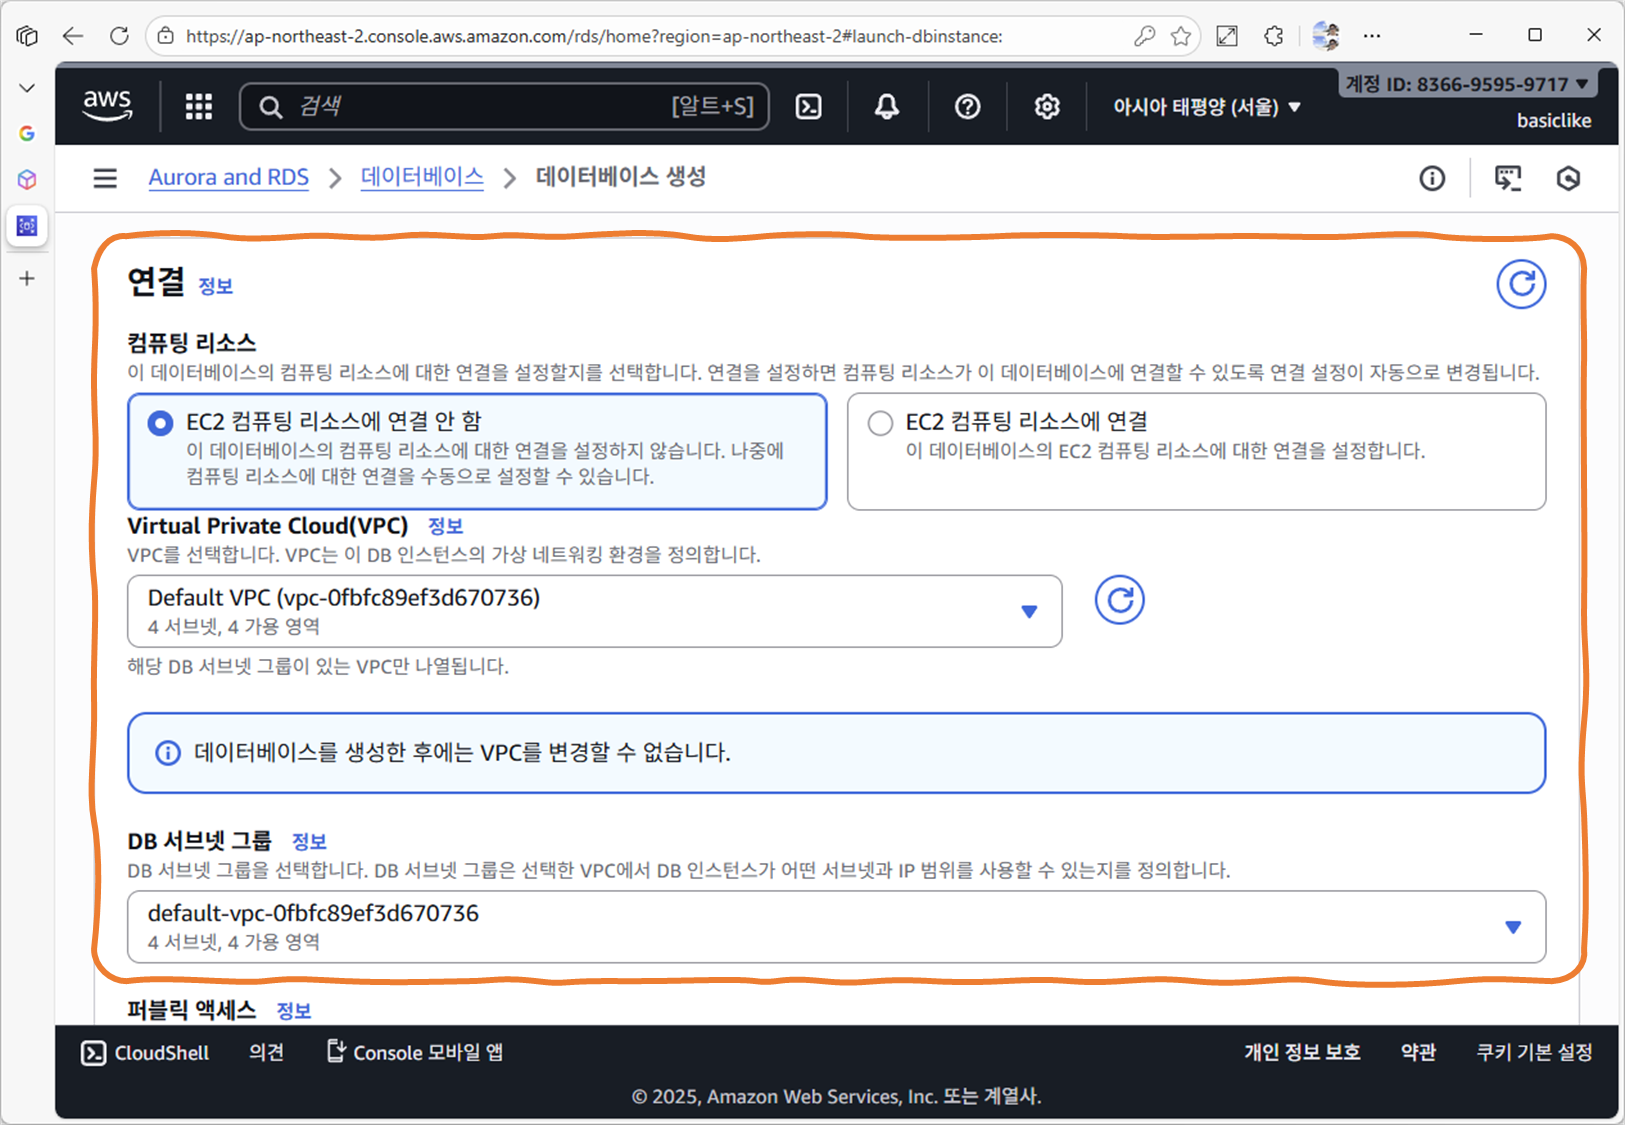
Task: Open CloudShell in the footer
Action: tap(145, 1053)
